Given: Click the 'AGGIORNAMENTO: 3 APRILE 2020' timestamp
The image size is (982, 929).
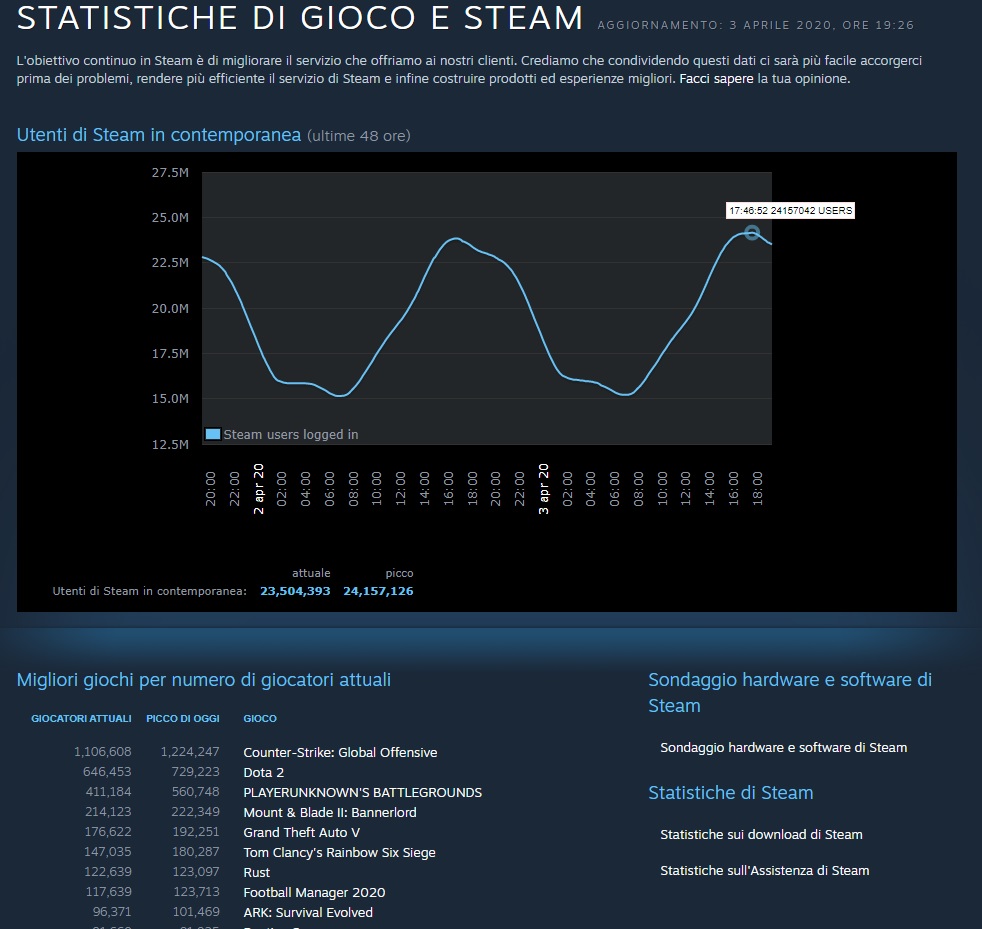Looking at the screenshot, I should (756, 26).
